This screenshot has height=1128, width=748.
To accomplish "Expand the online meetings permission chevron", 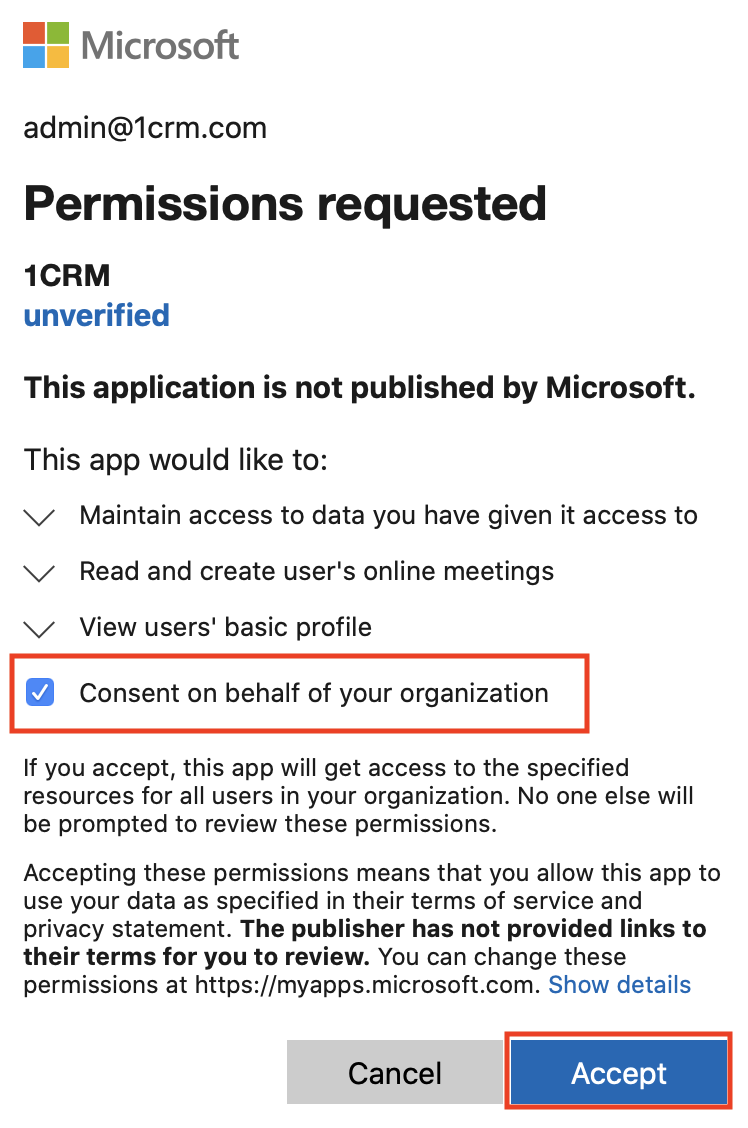I will point(40,573).
